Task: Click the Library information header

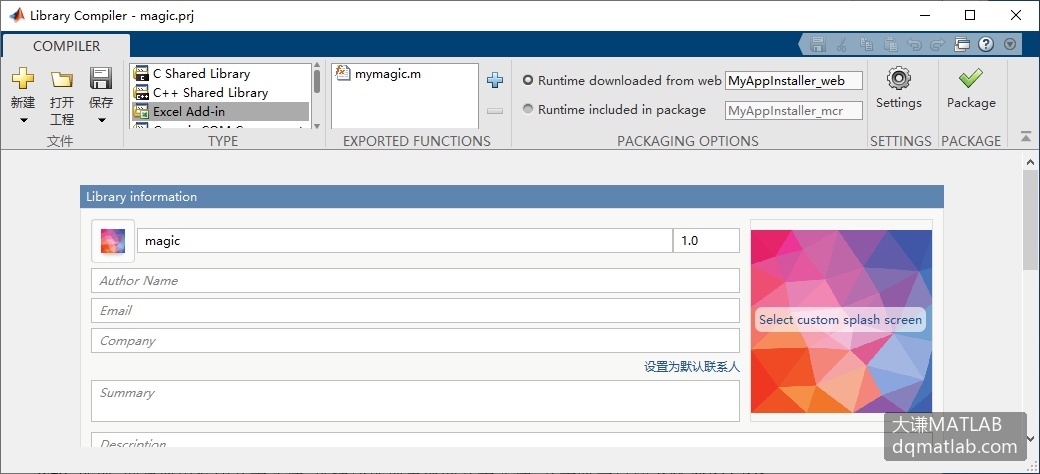Action: 512,197
